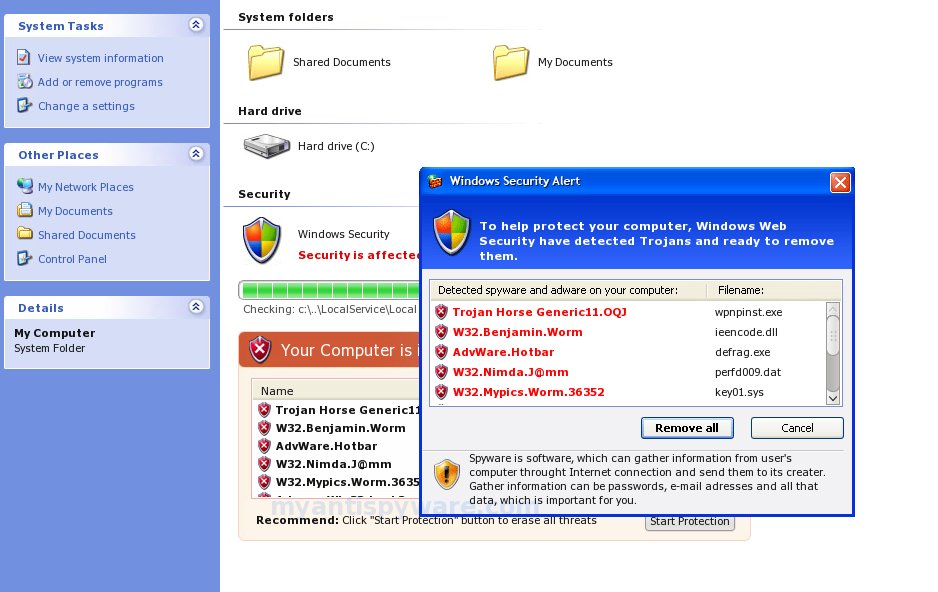Viewport: 938px width, 592px height.
Task: Click the key01.sys filename
Action: pyautogui.click(x=739, y=392)
